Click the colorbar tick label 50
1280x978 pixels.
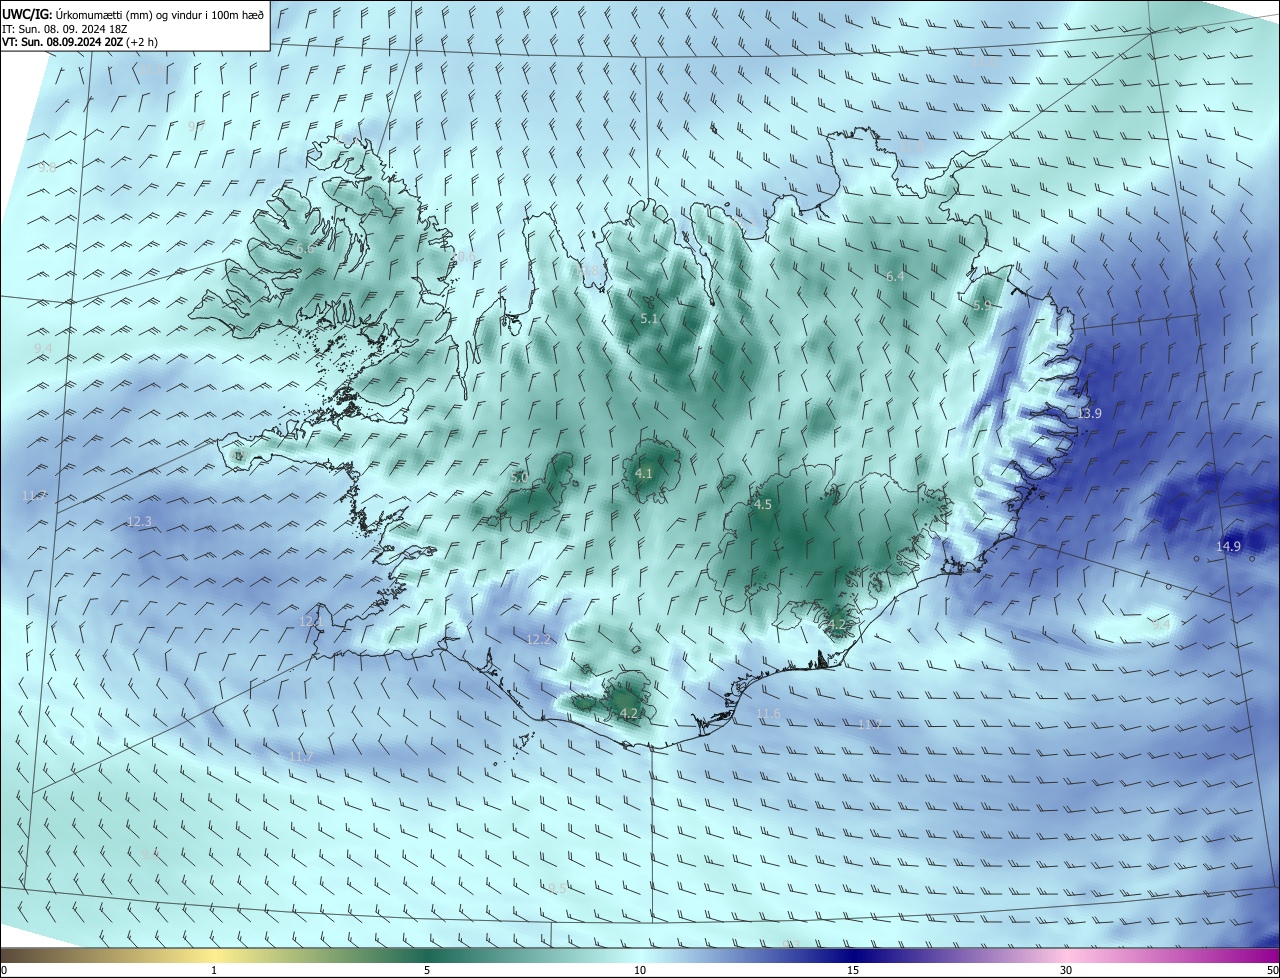point(1272,971)
